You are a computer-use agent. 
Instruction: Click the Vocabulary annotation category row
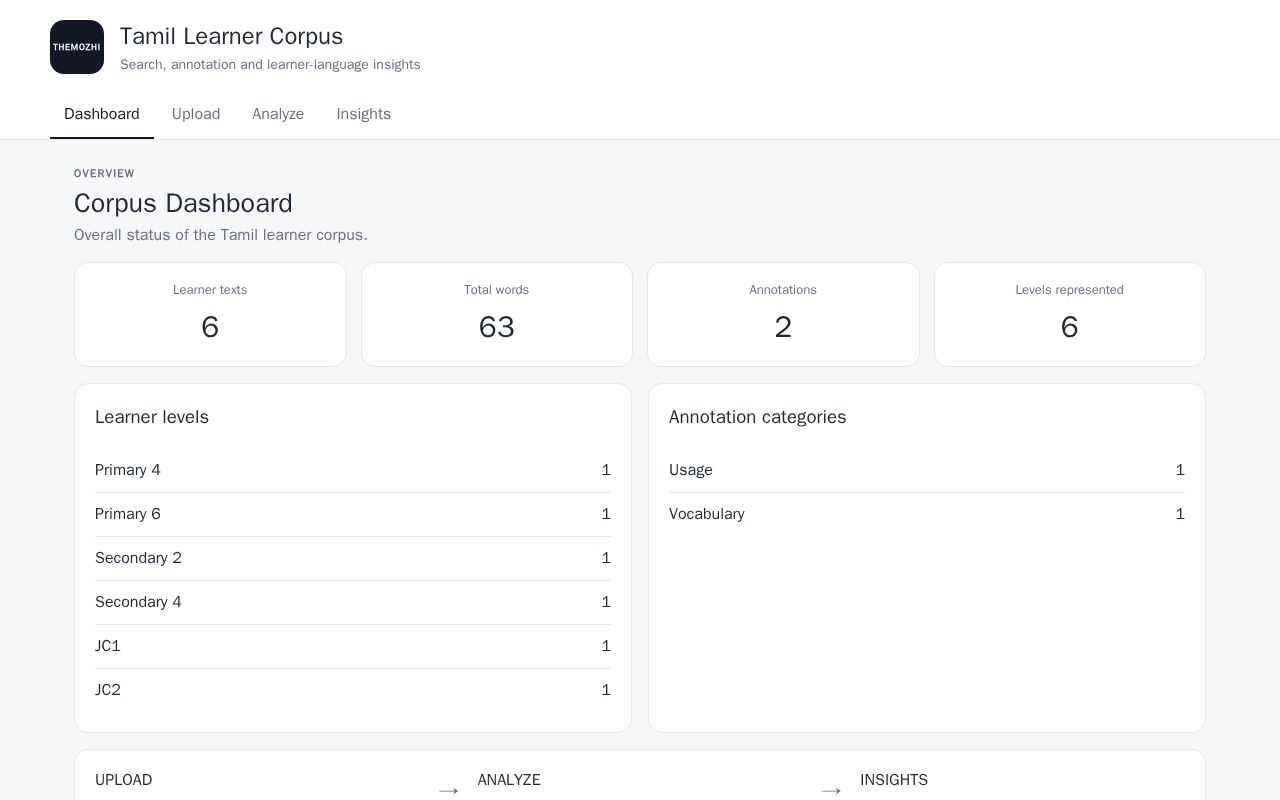[927, 514]
